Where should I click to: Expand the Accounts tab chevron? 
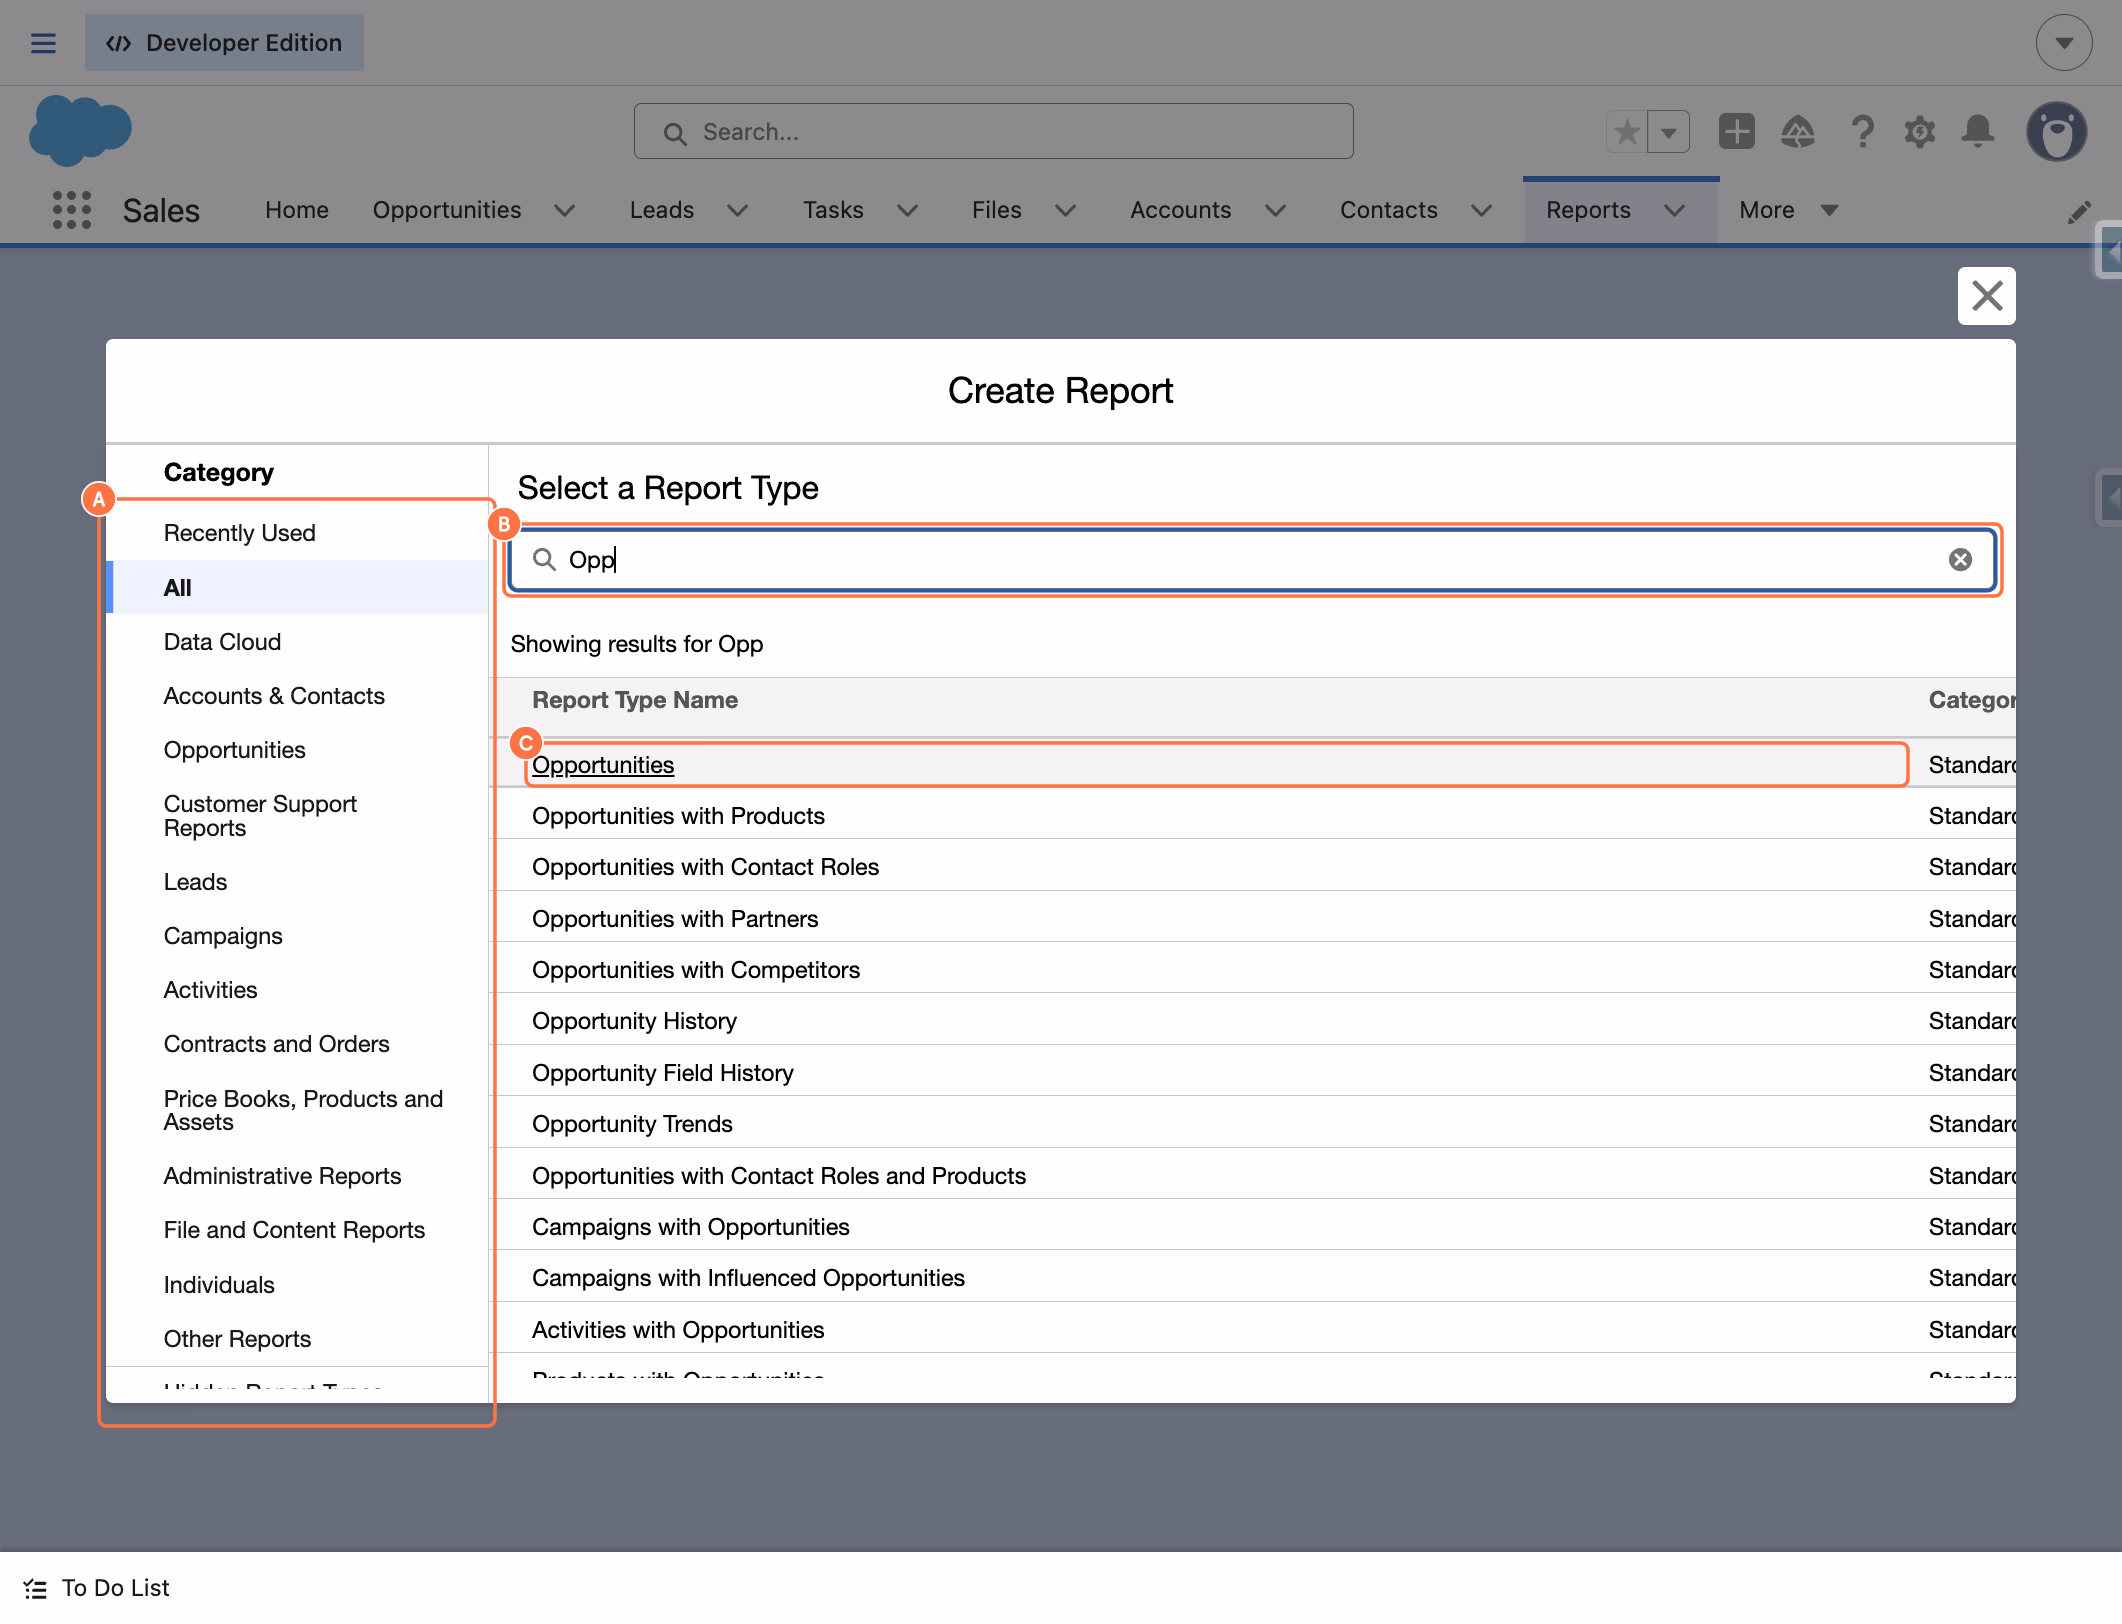[x=1276, y=210]
